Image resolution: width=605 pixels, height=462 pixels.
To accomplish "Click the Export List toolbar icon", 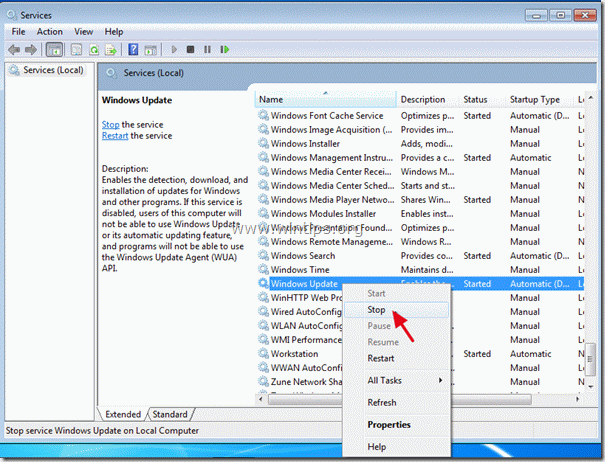I will [x=110, y=48].
